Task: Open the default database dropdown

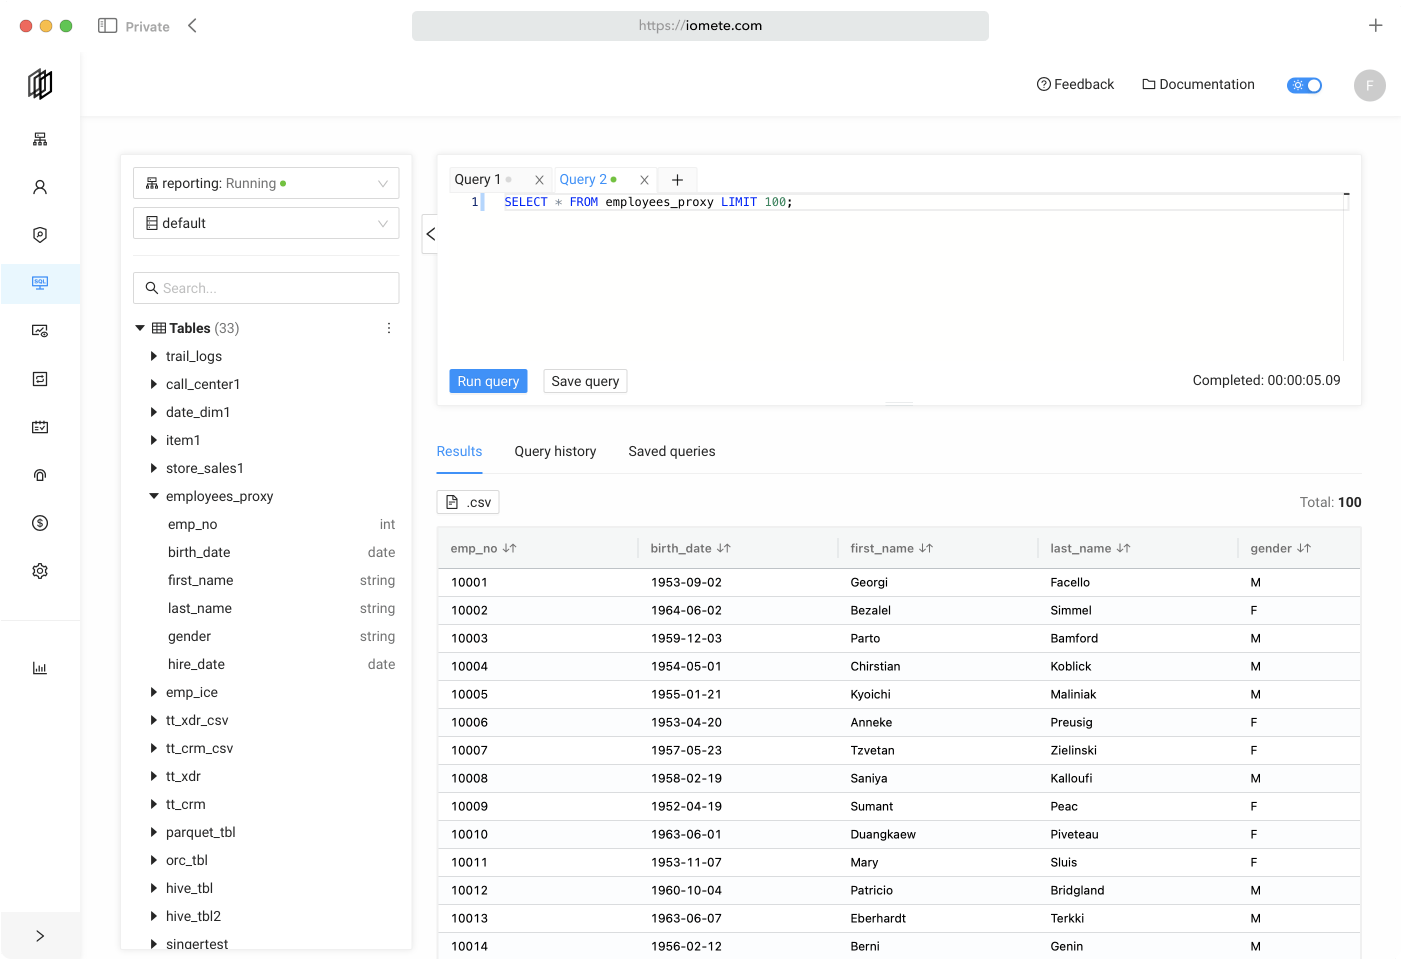Action: pyautogui.click(x=266, y=223)
